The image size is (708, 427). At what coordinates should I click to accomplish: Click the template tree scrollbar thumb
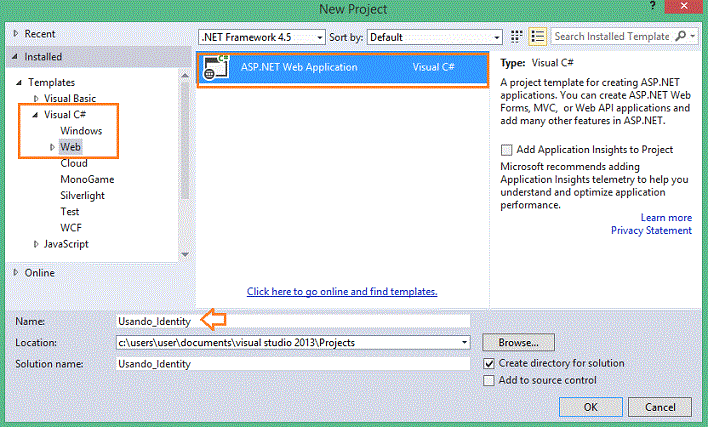coord(185,140)
